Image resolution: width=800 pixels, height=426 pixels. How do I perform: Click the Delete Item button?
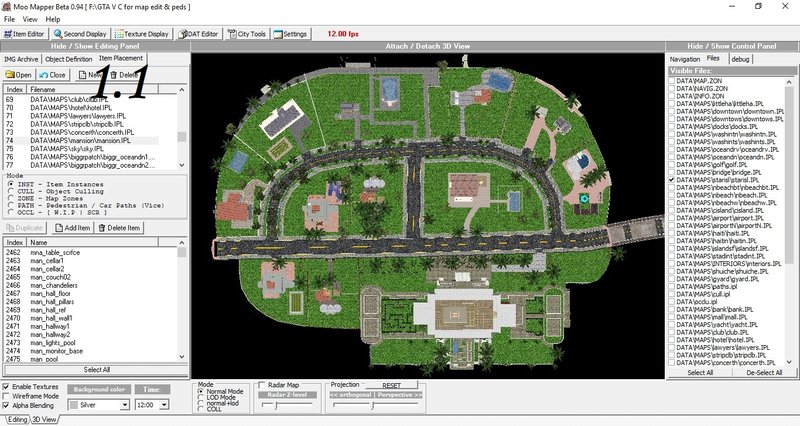click(x=119, y=228)
